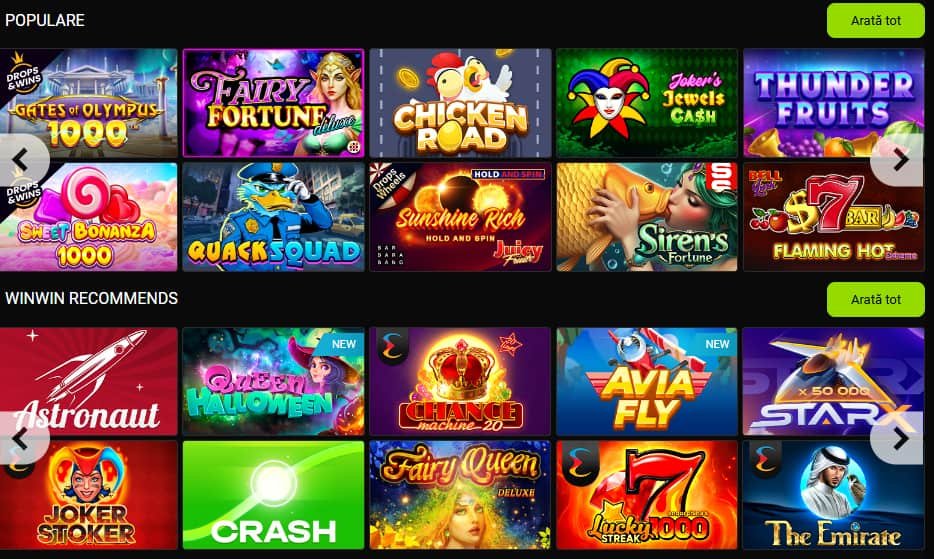Open The Emirate game tile
Viewport: 934px width, 559px height.
pos(834,495)
